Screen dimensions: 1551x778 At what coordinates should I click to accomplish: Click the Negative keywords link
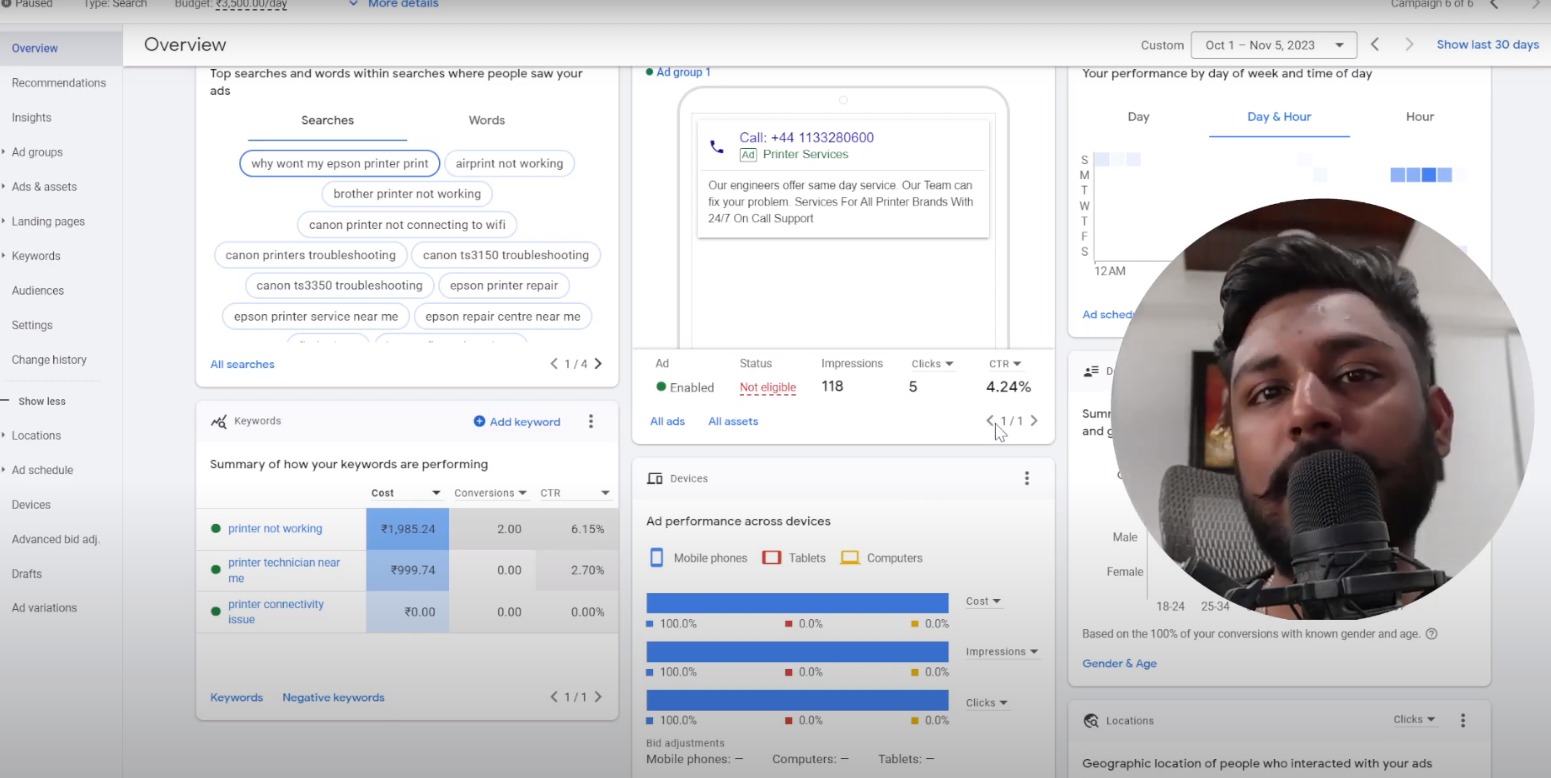[x=333, y=698]
